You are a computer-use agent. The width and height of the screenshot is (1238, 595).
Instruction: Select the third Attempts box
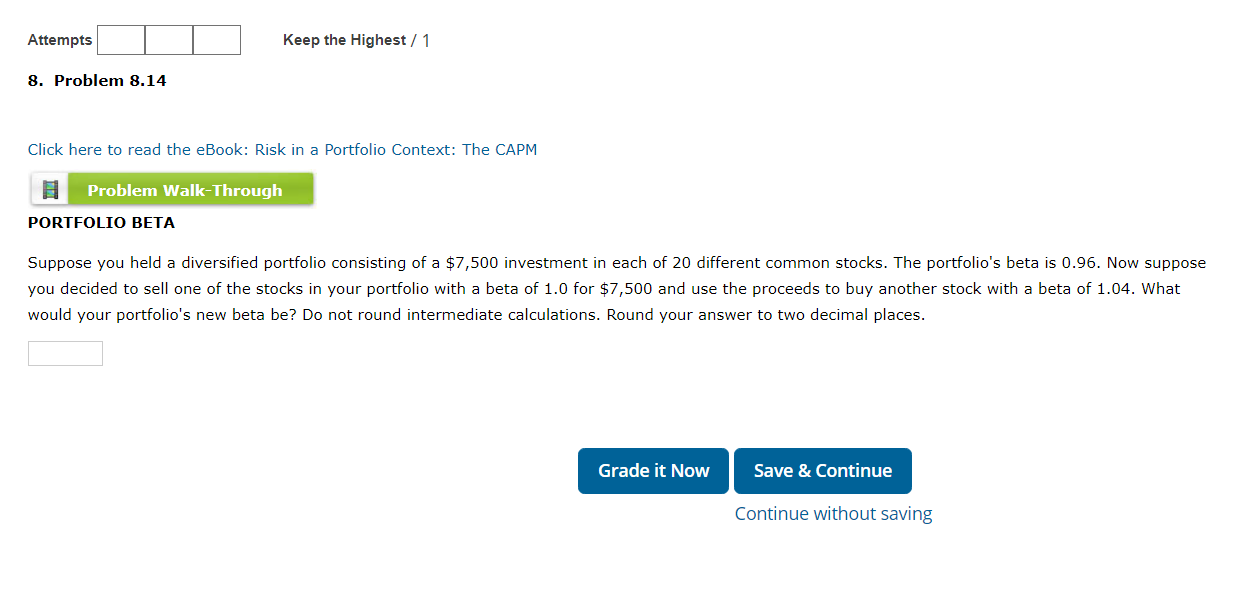coord(216,40)
